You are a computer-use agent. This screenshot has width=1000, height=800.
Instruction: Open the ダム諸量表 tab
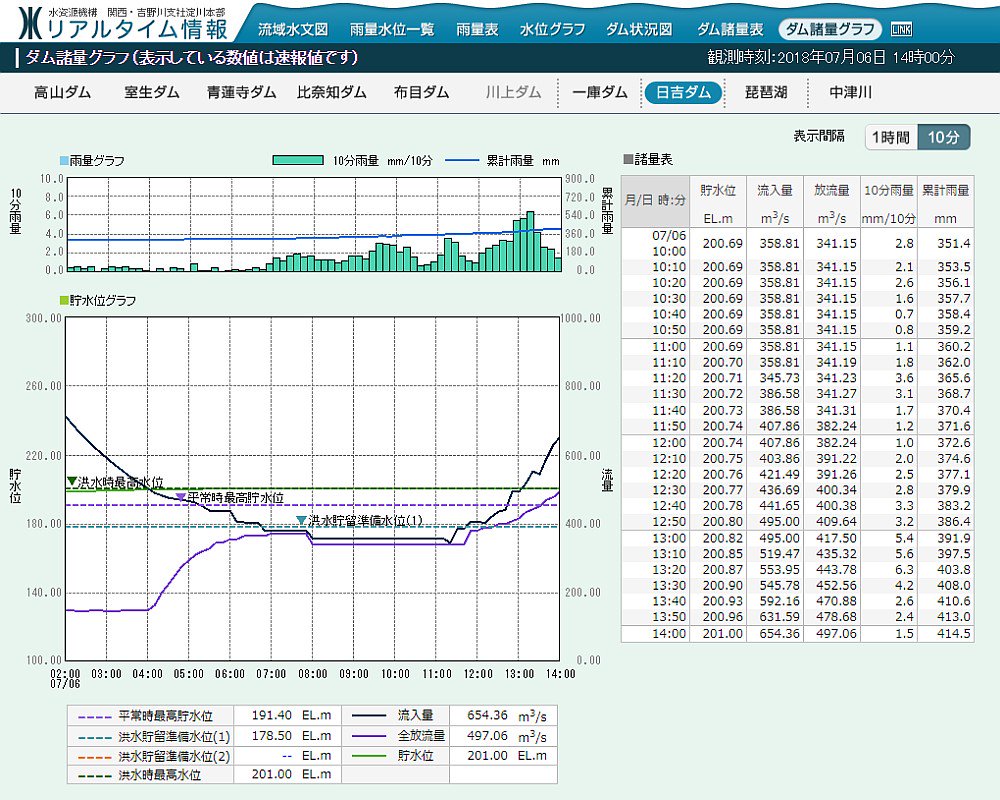click(x=730, y=29)
